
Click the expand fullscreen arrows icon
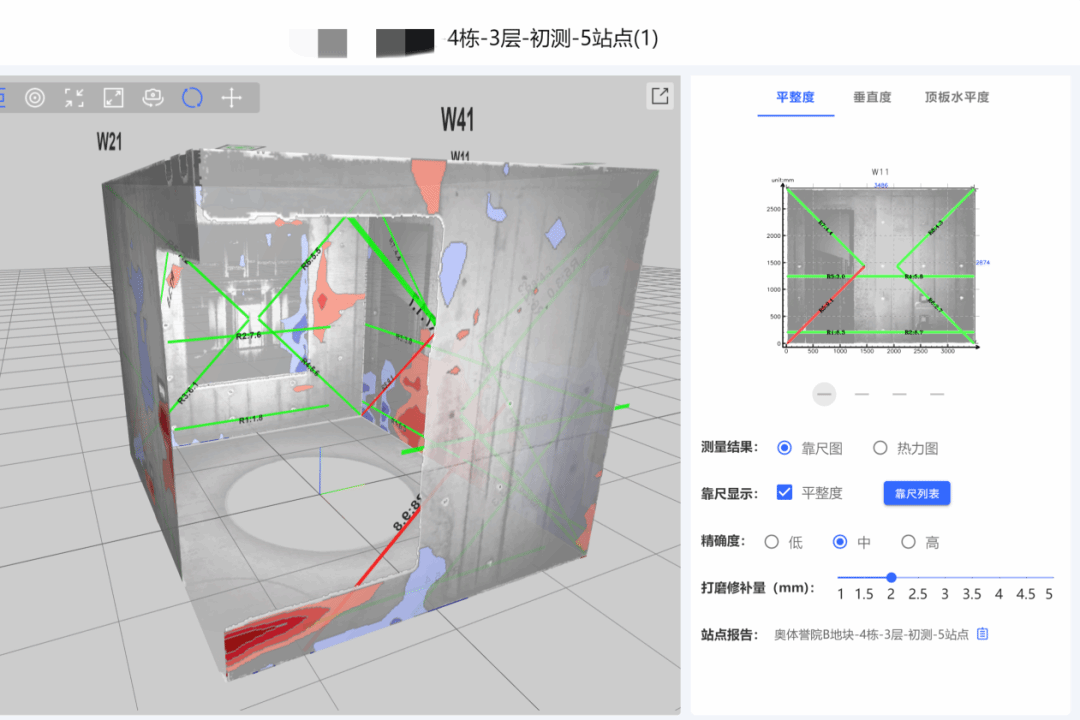[114, 97]
